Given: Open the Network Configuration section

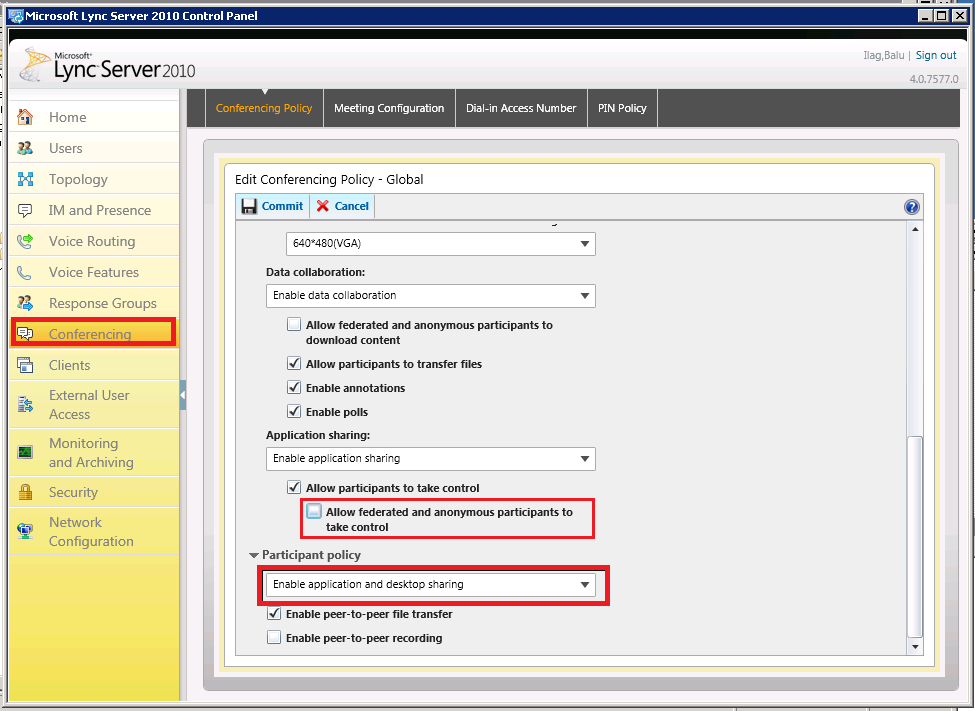Looking at the screenshot, I should point(95,531).
